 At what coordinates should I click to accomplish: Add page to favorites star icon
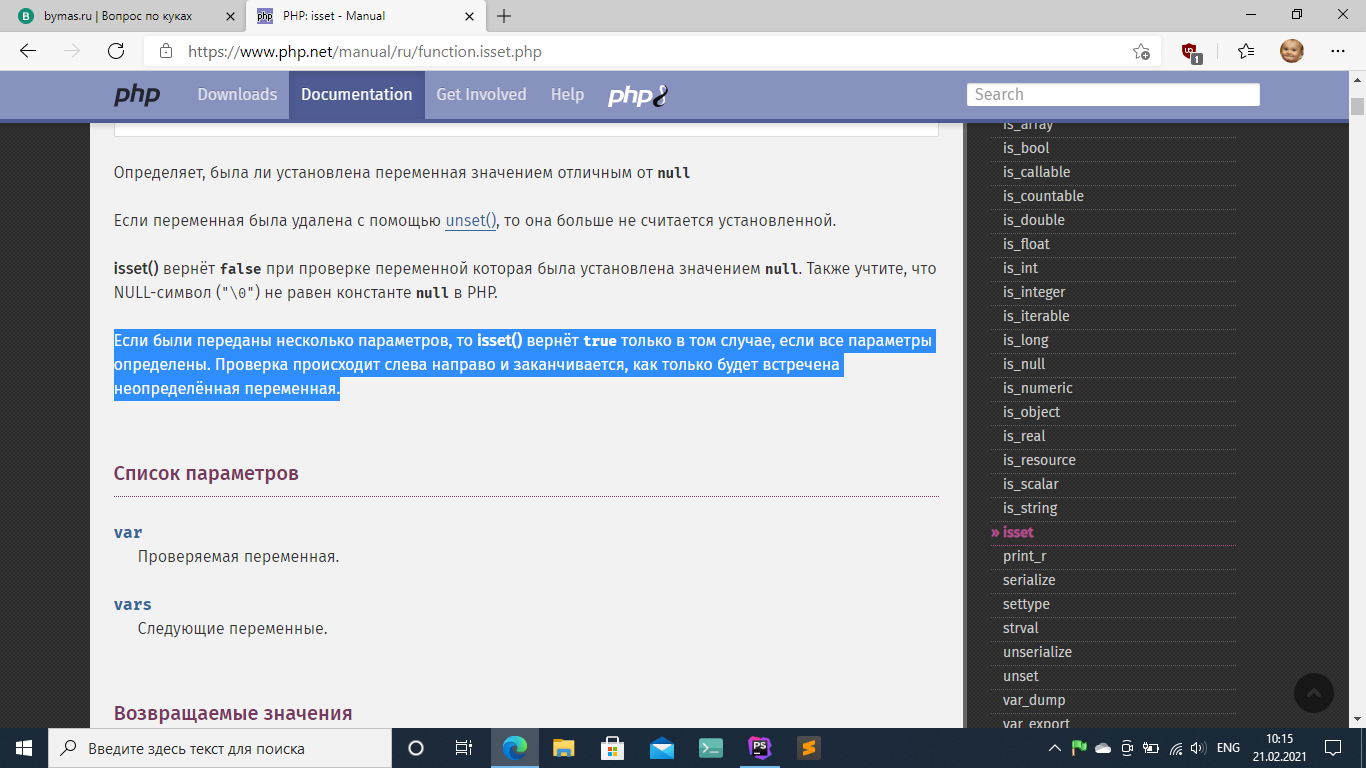click(x=1141, y=51)
